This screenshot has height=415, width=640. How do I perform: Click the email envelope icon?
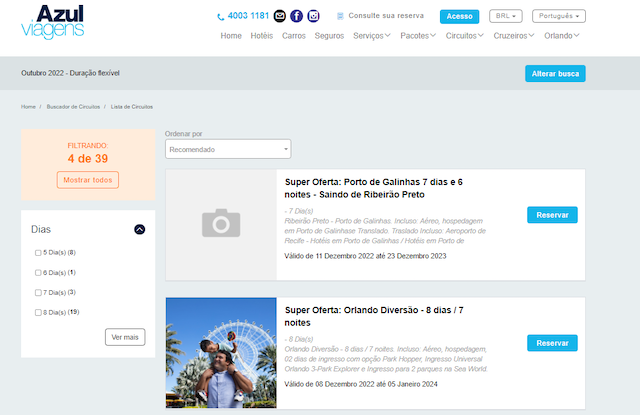(280, 16)
